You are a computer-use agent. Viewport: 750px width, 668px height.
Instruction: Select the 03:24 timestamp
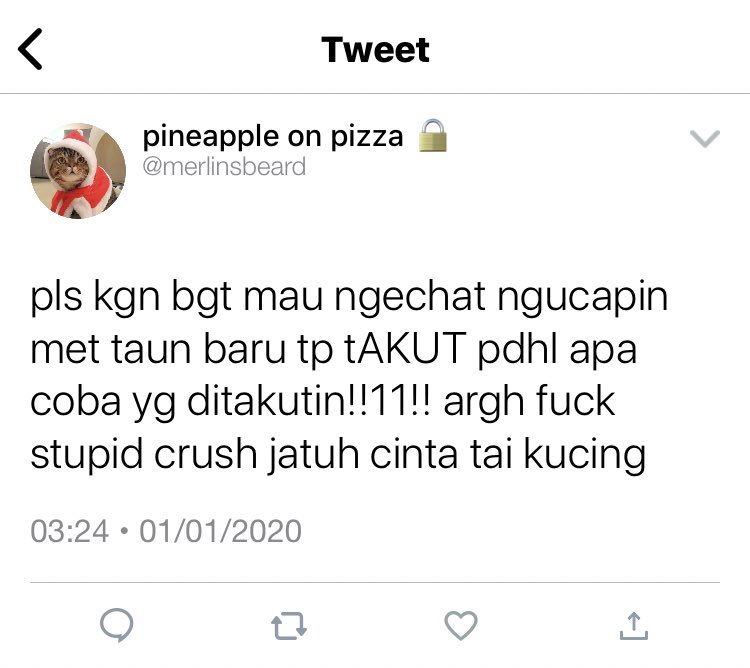(70, 531)
